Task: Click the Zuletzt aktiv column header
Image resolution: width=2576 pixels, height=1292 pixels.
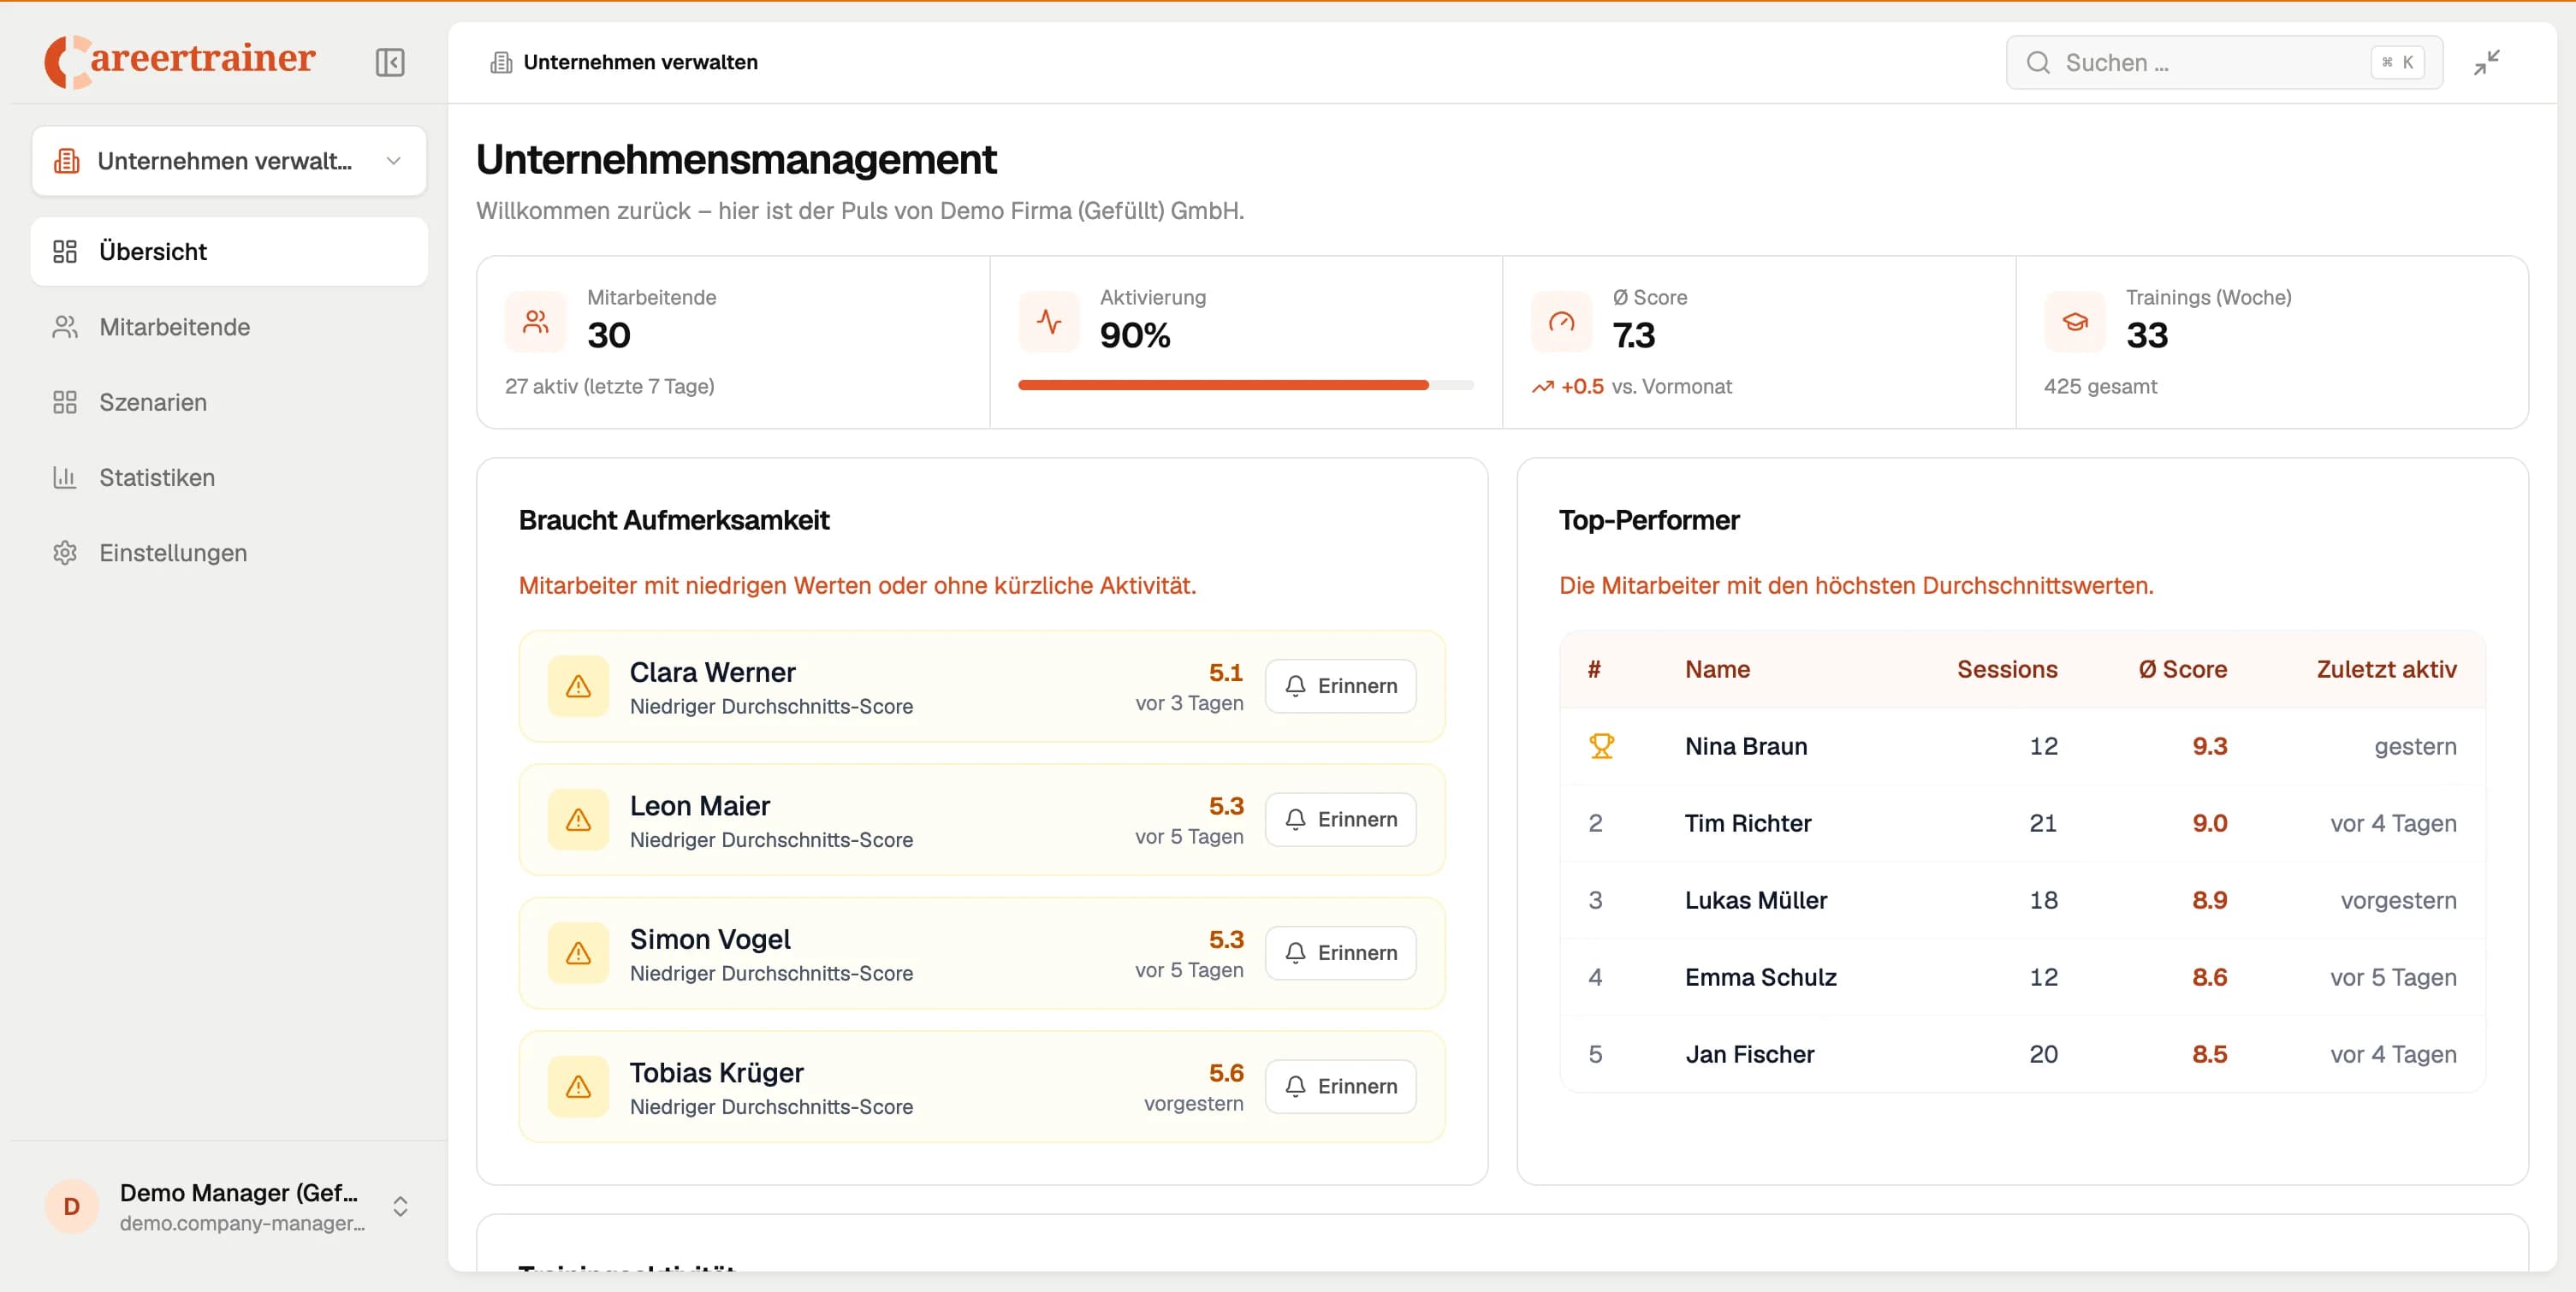Action: tap(2386, 669)
